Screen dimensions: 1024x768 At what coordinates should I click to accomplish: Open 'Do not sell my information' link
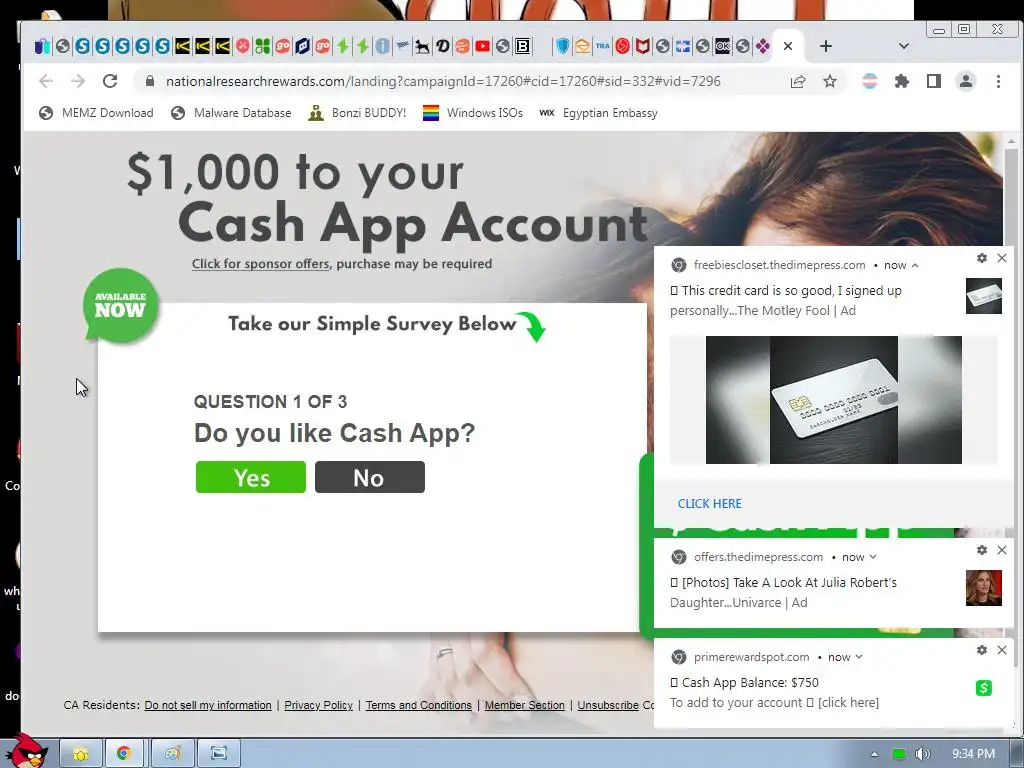coord(208,705)
